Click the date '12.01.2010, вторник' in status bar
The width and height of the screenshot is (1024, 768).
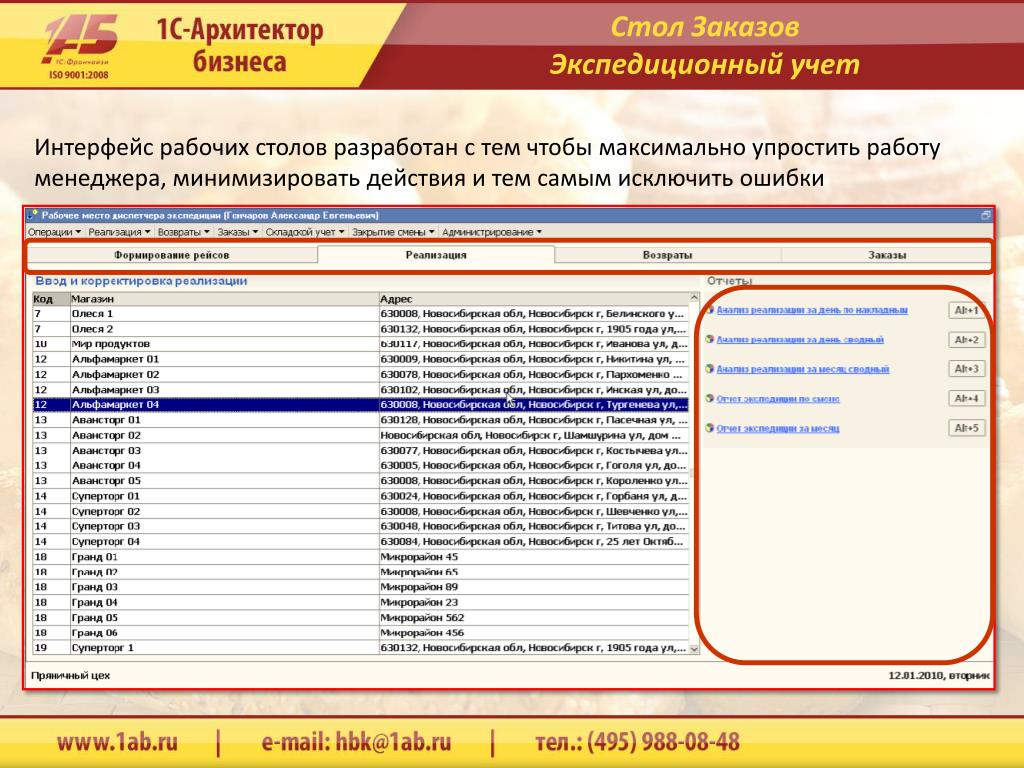(x=938, y=675)
